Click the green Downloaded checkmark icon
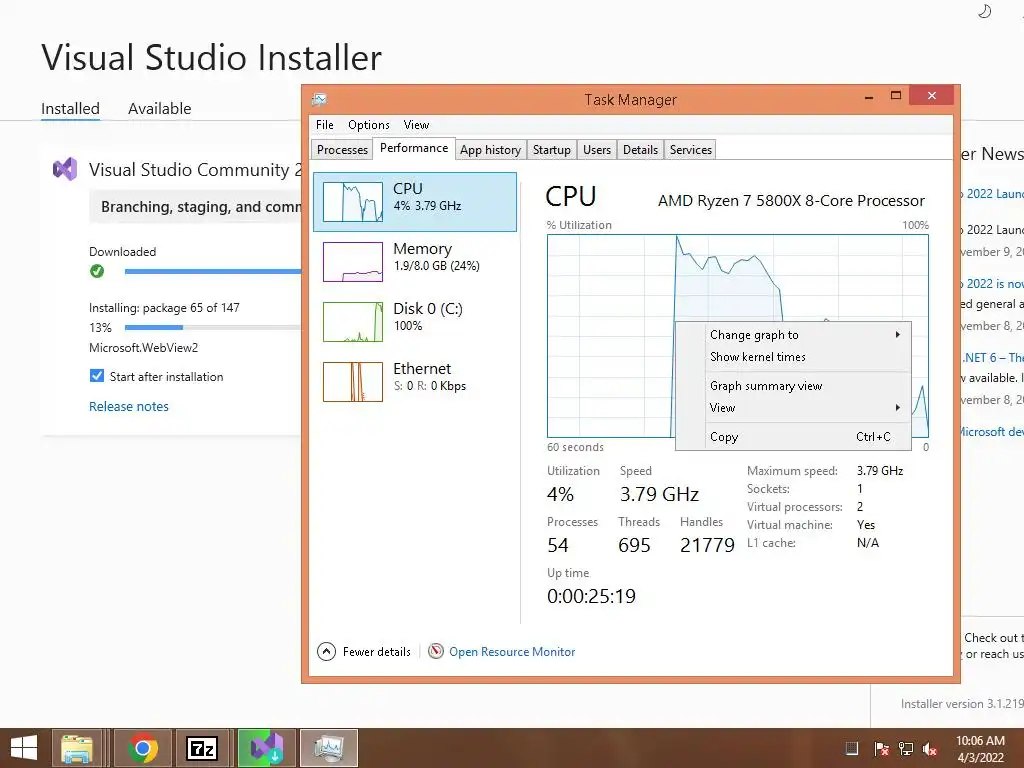Viewport: 1024px width, 768px height. (x=97, y=270)
